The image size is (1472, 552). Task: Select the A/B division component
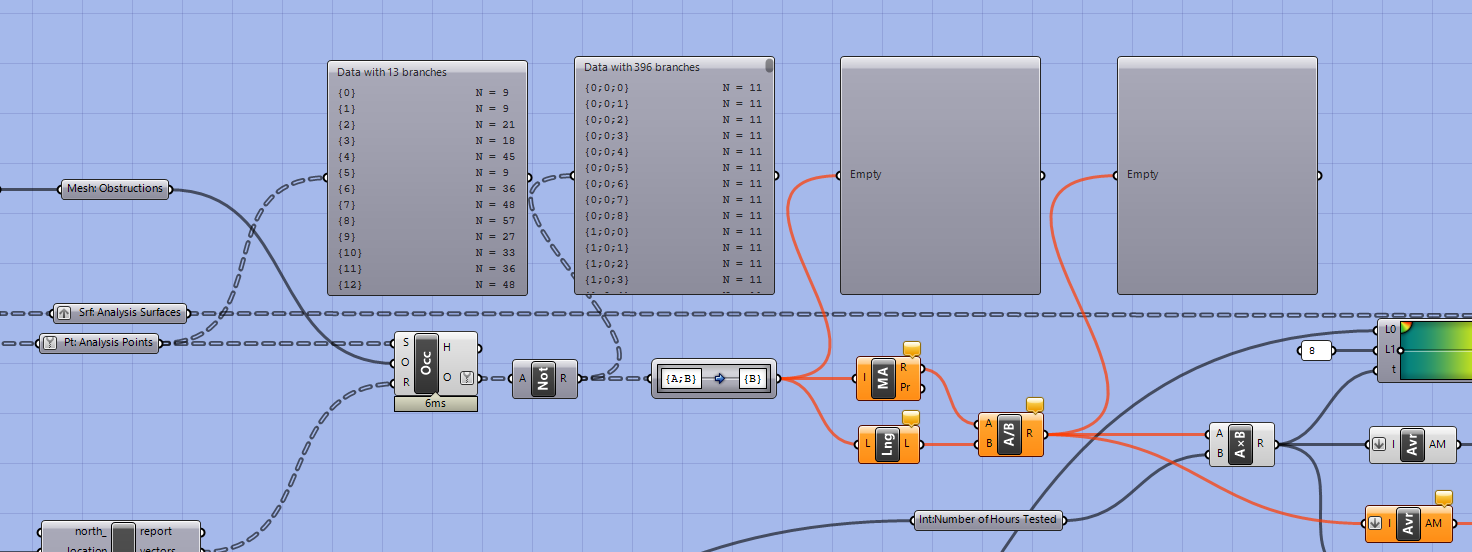[x=1010, y=434]
